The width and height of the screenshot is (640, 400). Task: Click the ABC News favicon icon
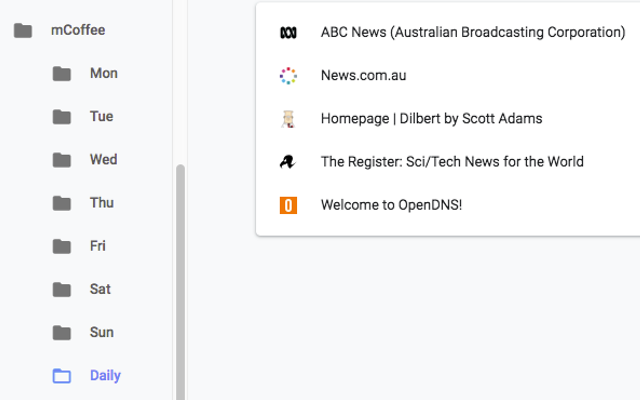[x=288, y=32]
